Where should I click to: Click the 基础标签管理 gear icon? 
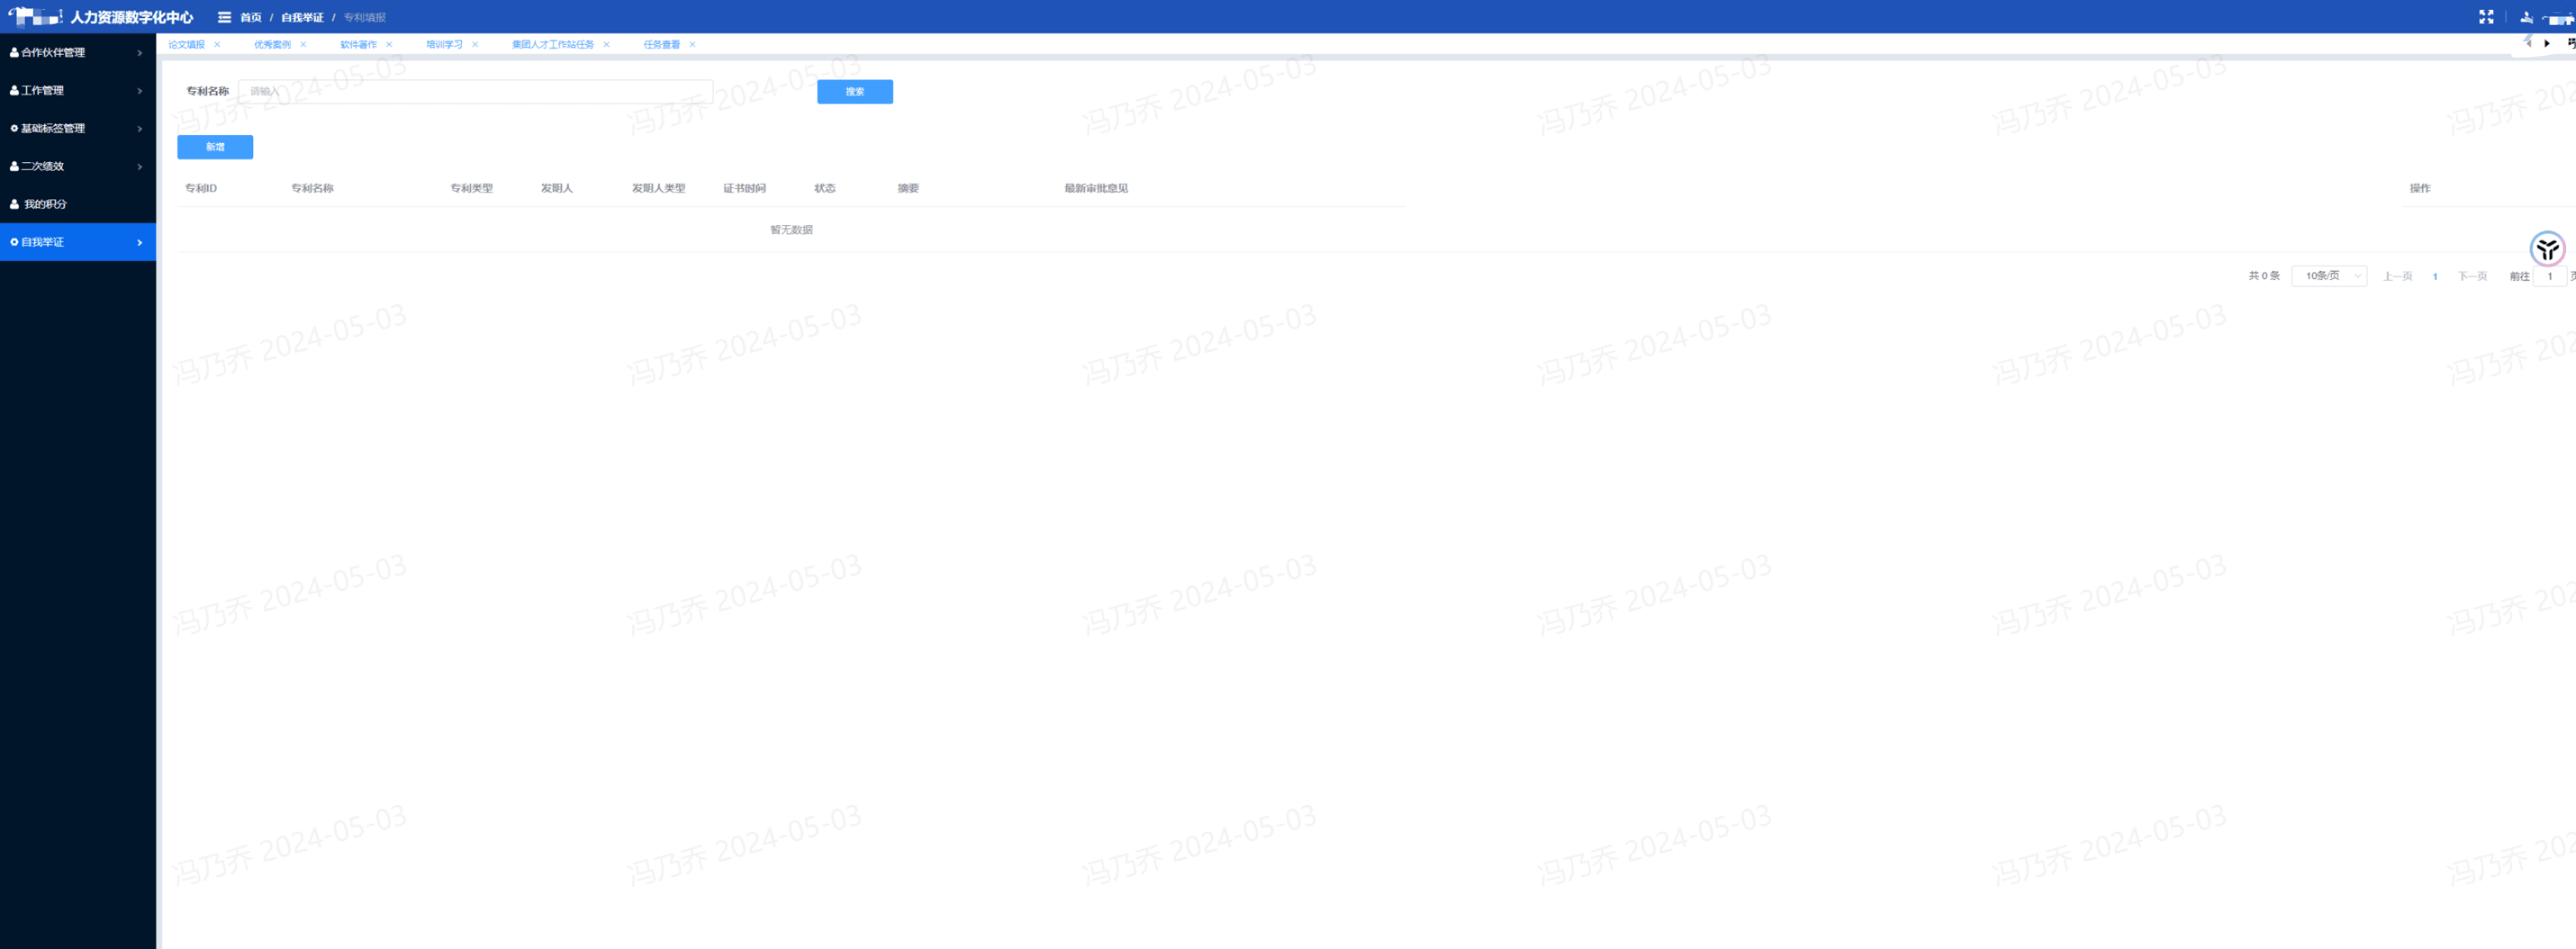tap(14, 129)
